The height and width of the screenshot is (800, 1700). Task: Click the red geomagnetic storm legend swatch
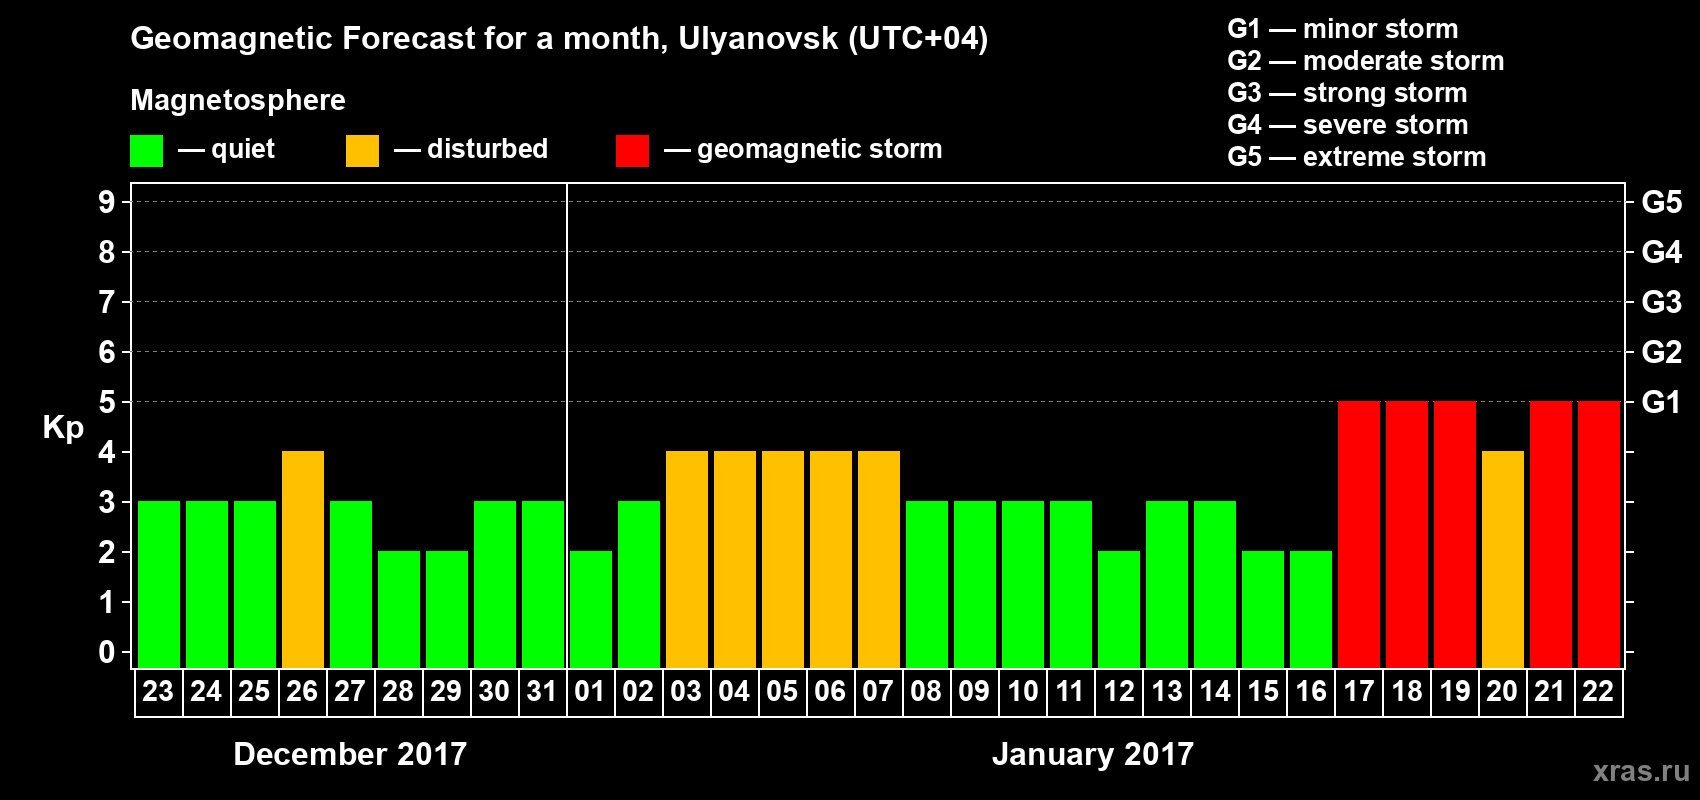632,151
